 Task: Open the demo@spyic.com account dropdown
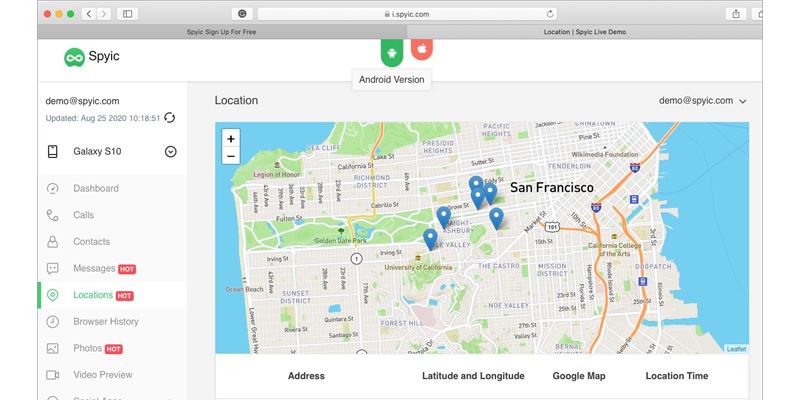(x=702, y=101)
